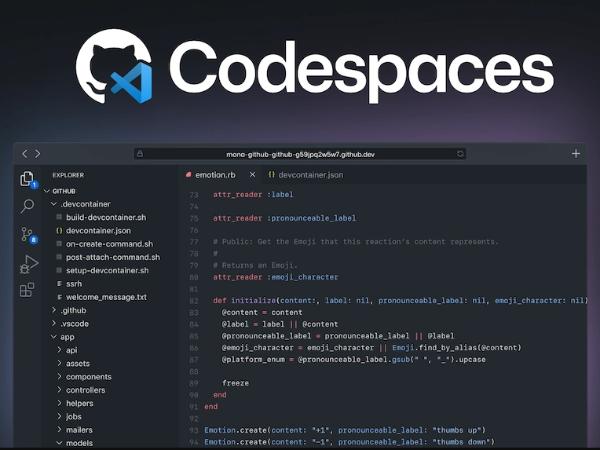Open the Source Control view icon
The image size is (600, 450).
tap(28, 234)
